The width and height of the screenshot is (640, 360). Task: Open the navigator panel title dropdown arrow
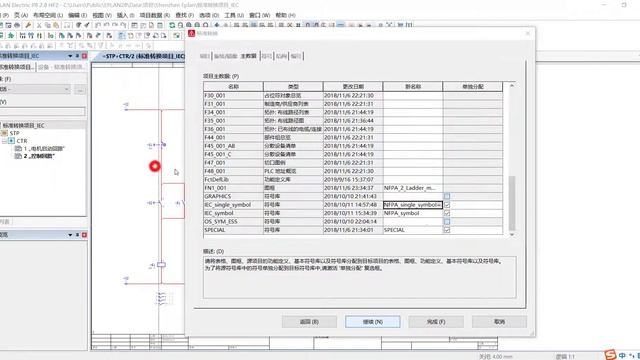coord(70,56)
